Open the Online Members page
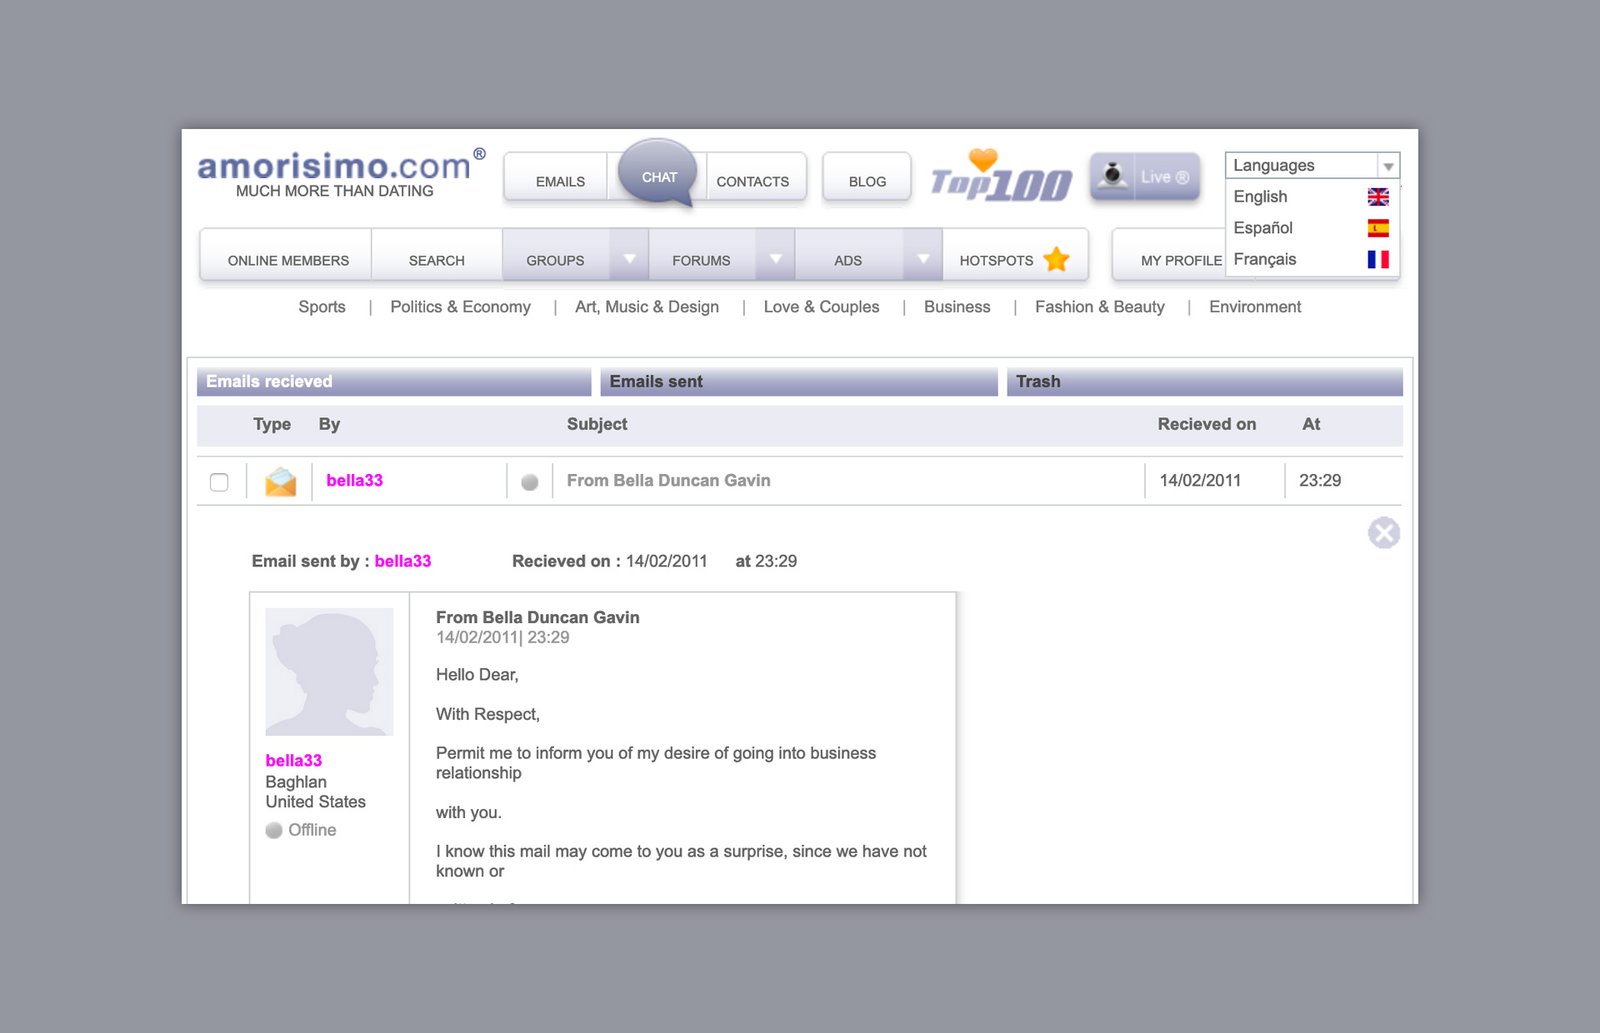Image resolution: width=1600 pixels, height=1033 pixels. click(x=288, y=260)
